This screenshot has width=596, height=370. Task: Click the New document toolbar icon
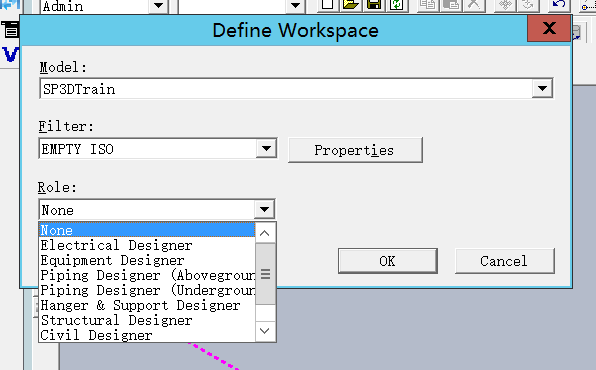(x=328, y=5)
